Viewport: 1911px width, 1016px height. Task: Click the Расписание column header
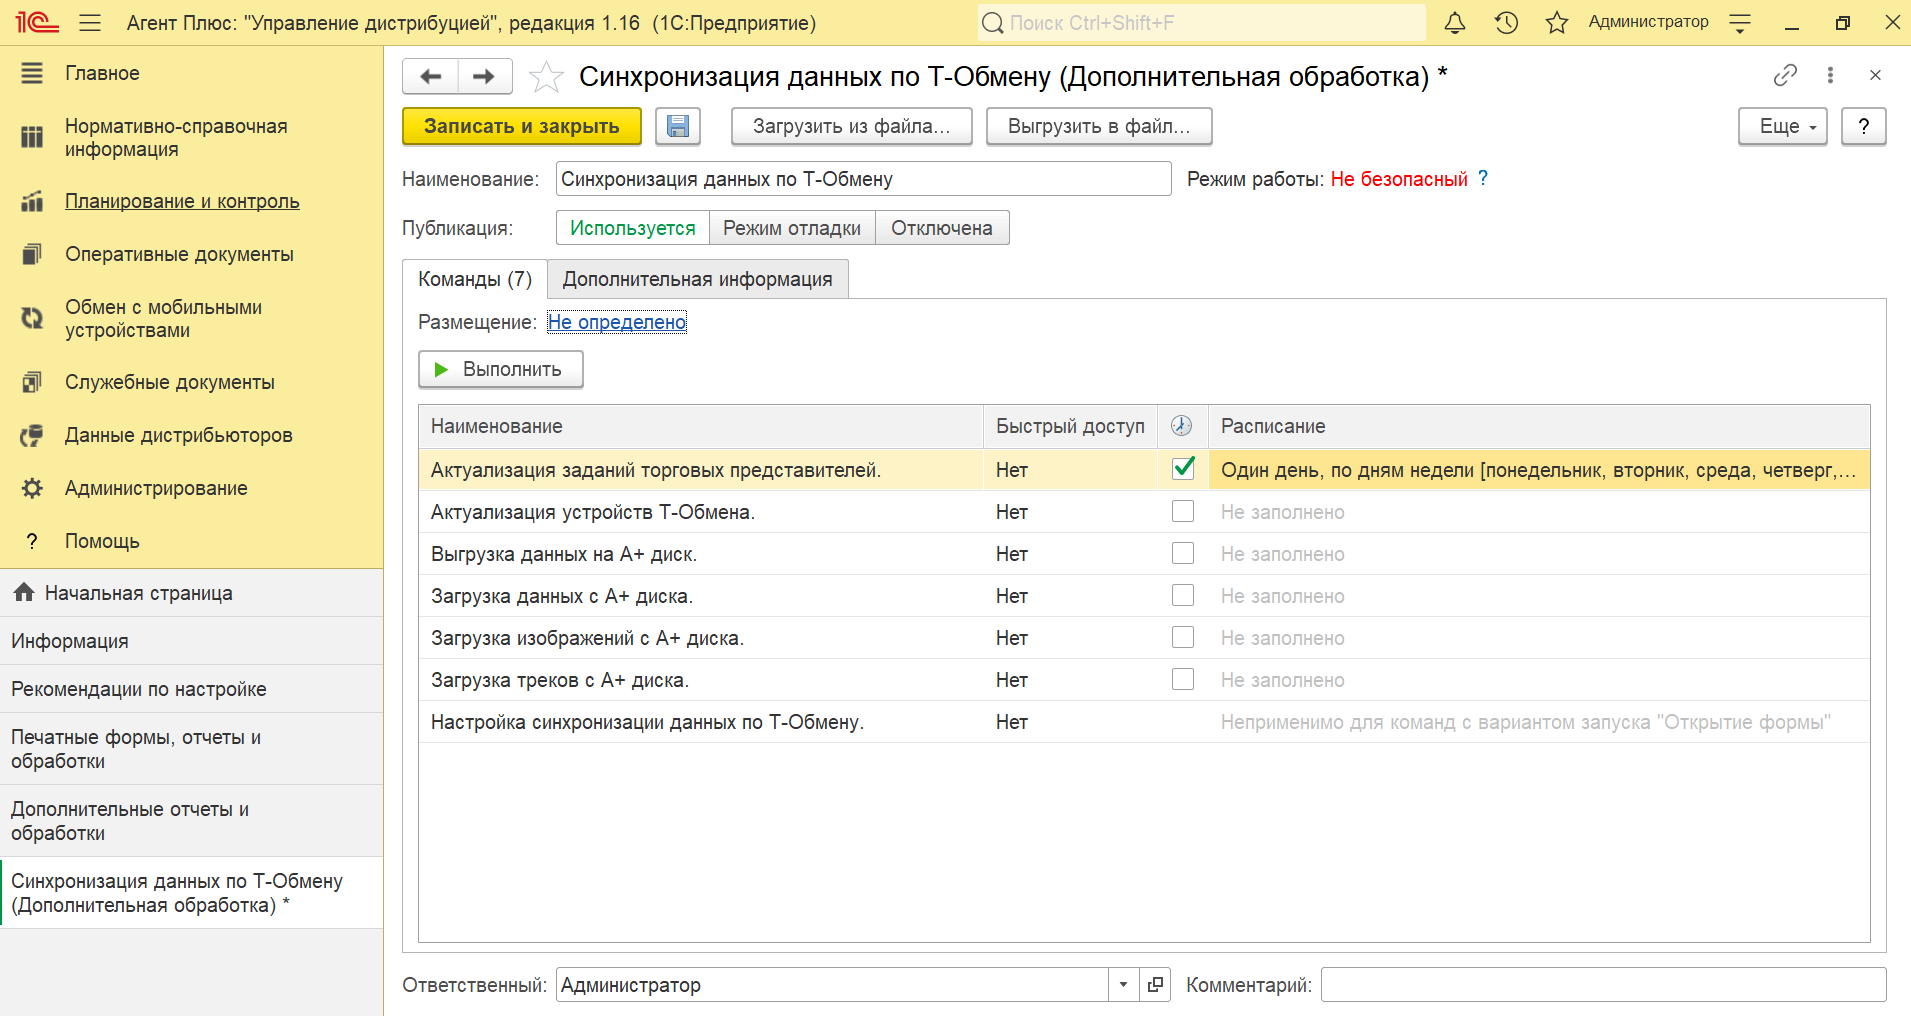tap(1539, 426)
